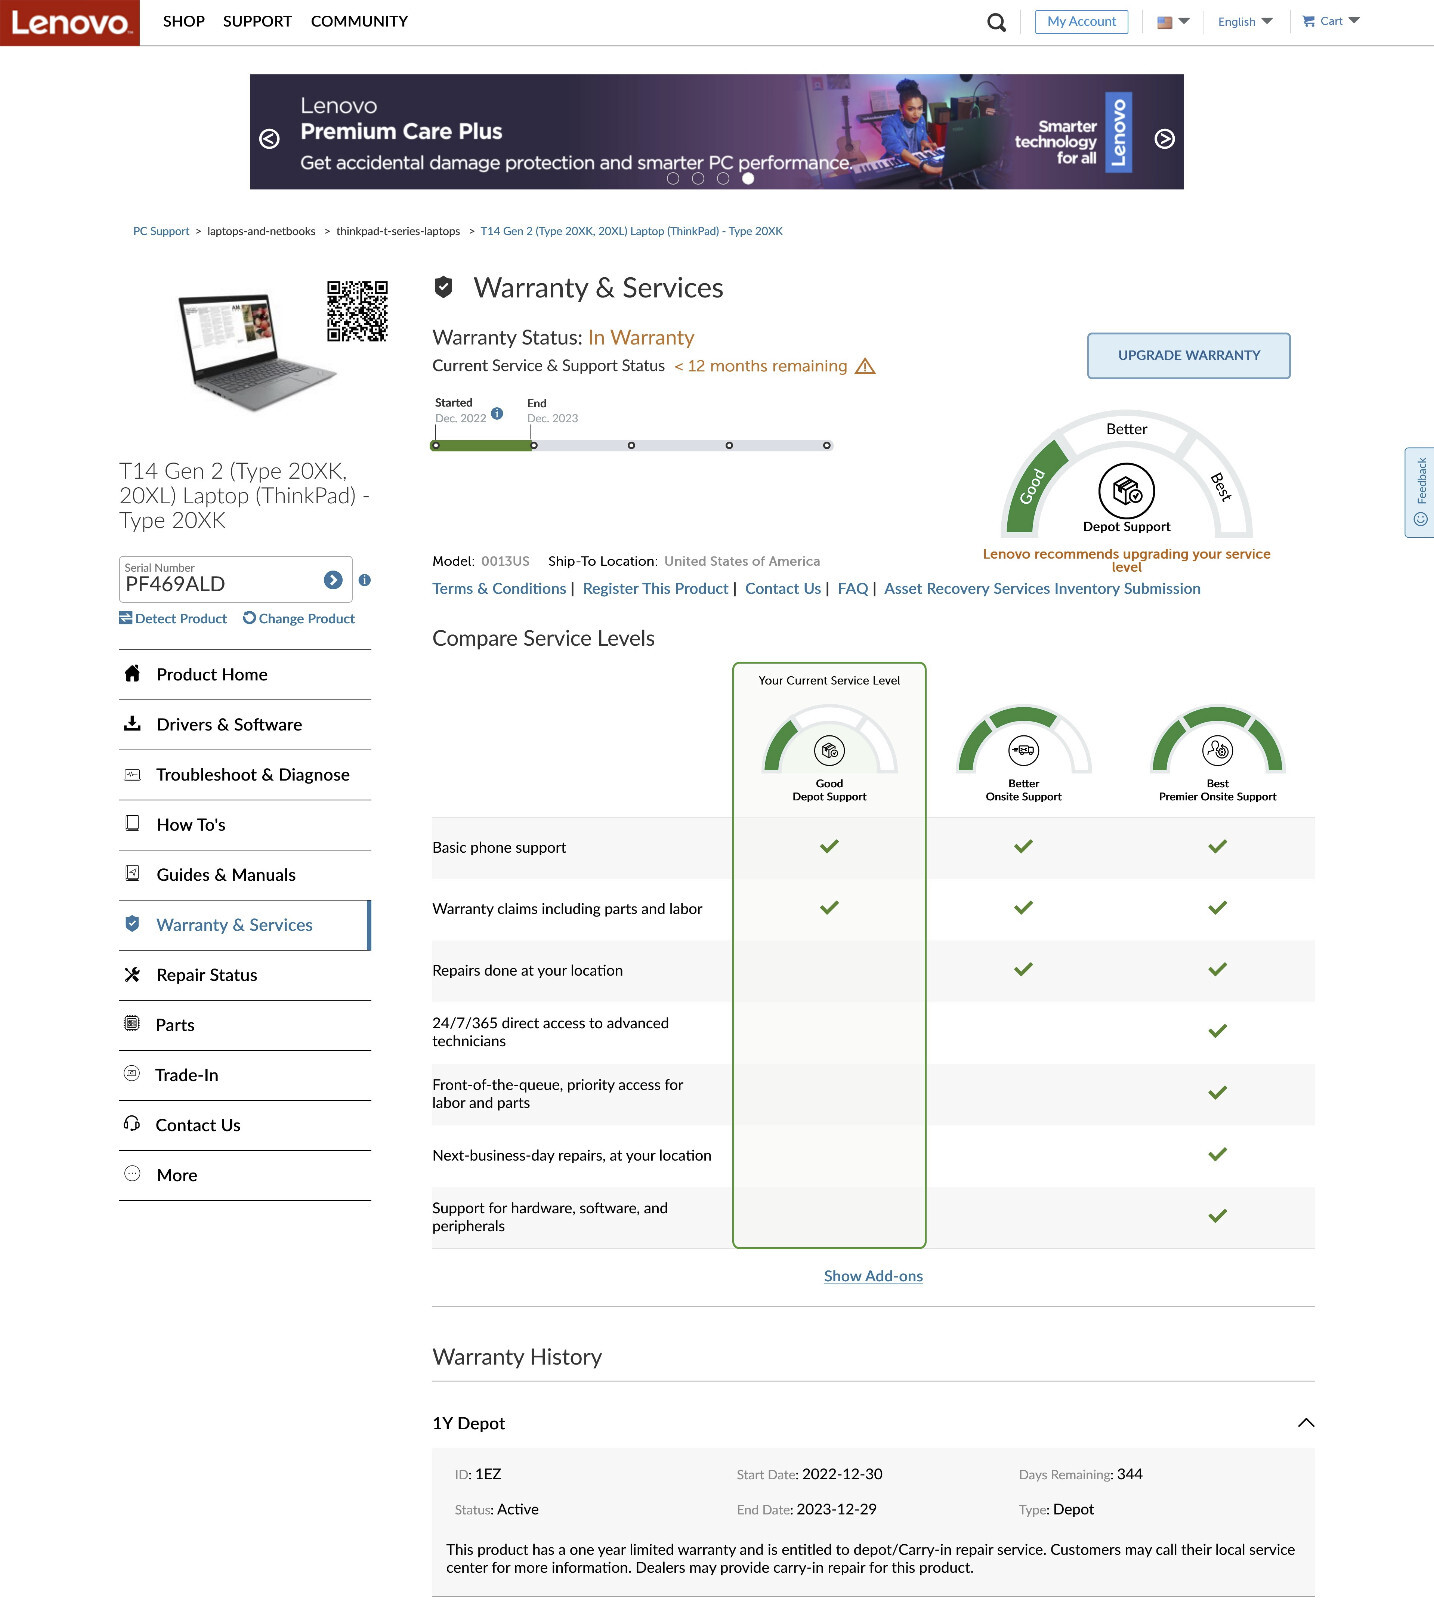Show next banner slide arrow
This screenshot has height=1600, width=1434.
(x=1165, y=139)
